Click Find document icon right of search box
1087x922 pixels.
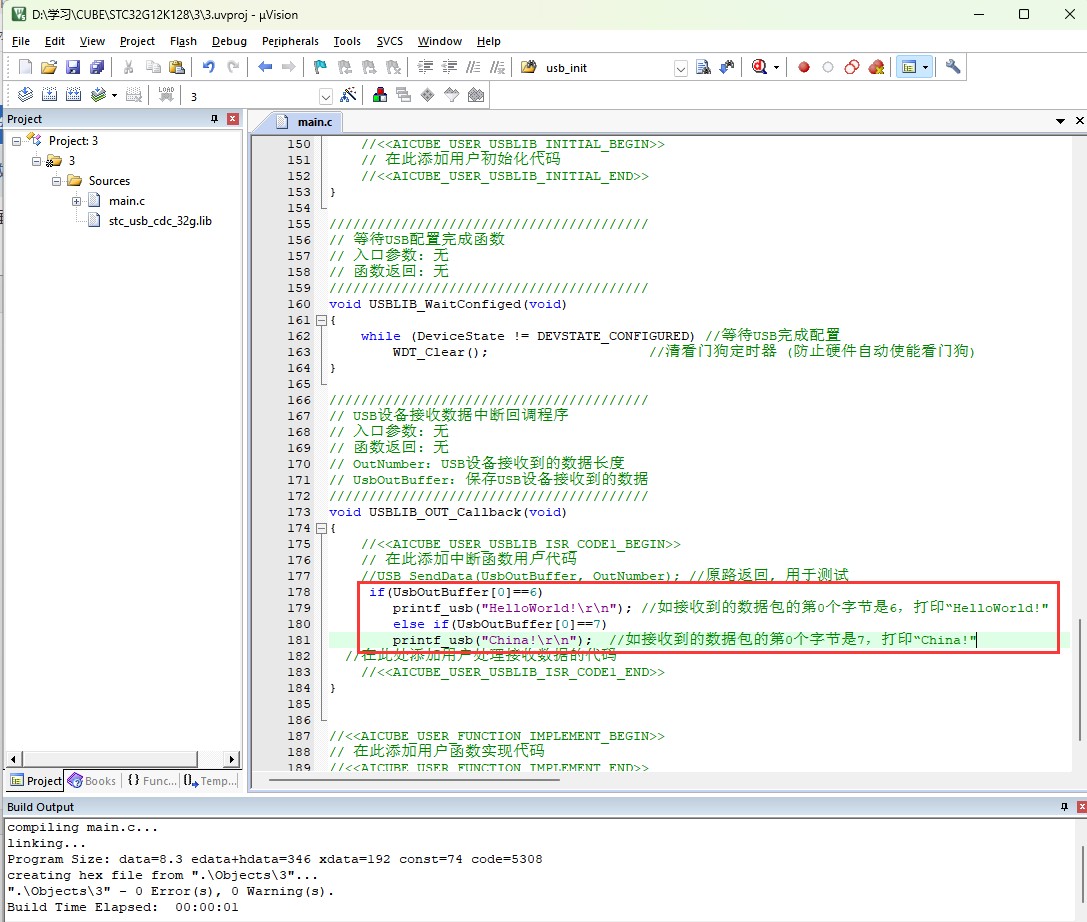703,67
